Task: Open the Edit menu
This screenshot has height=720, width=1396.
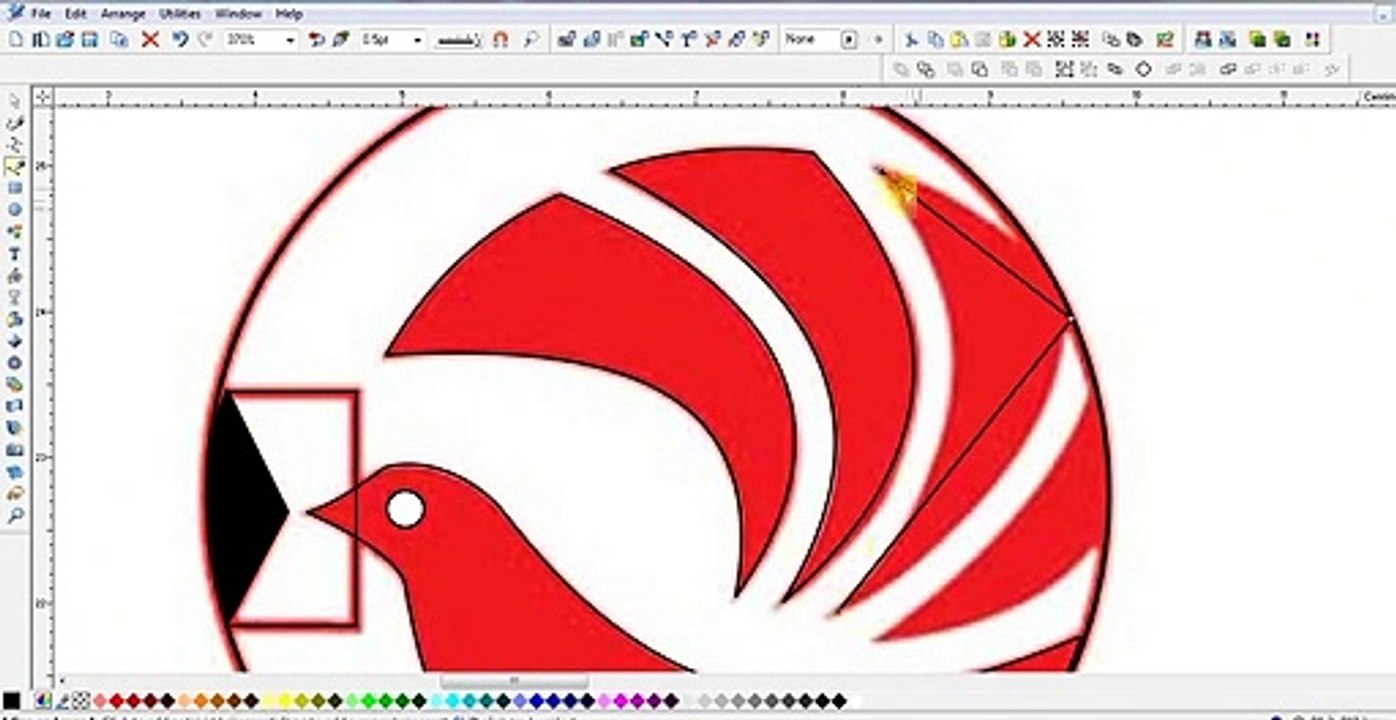Action: 75,14
